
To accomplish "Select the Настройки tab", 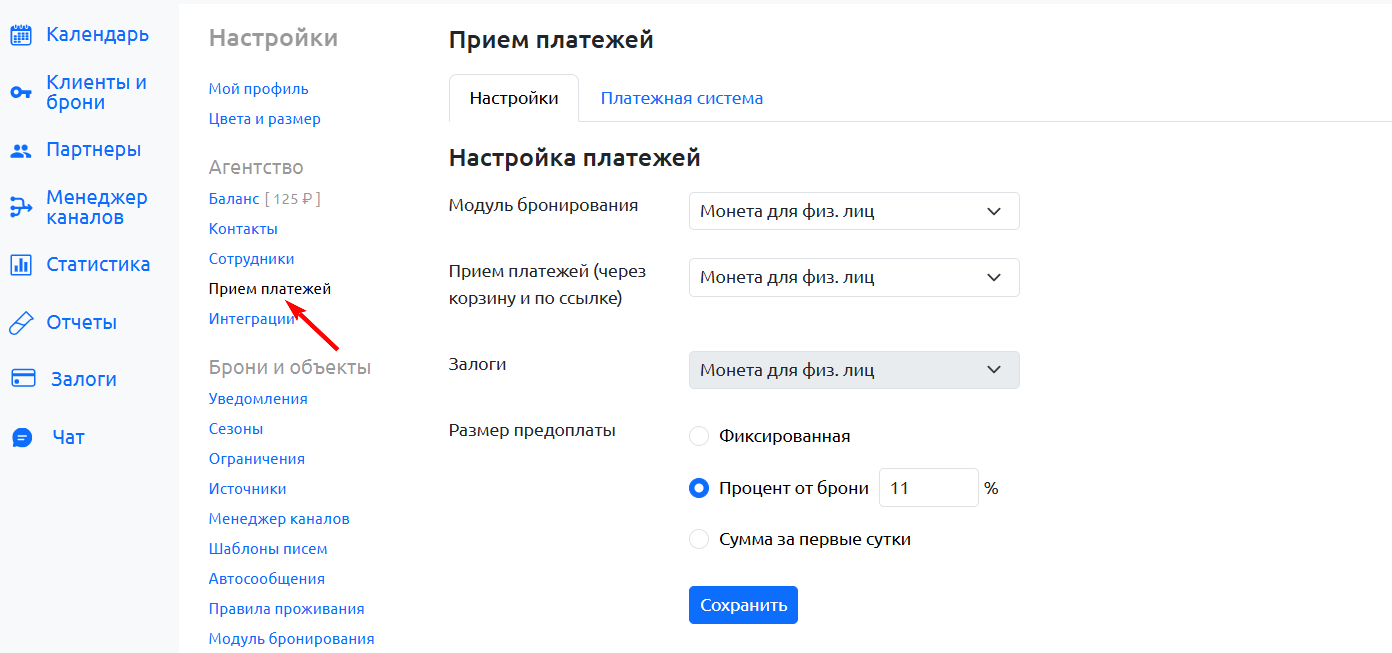I will [x=514, y=98].
